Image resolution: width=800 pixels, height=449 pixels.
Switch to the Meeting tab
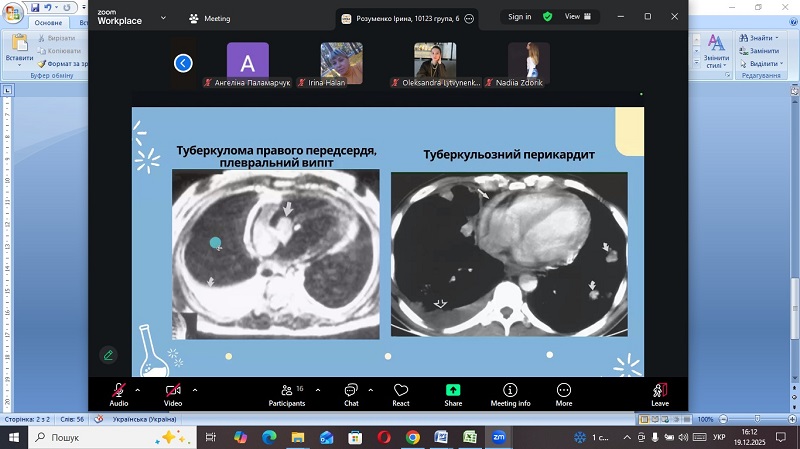pos(210,18)
